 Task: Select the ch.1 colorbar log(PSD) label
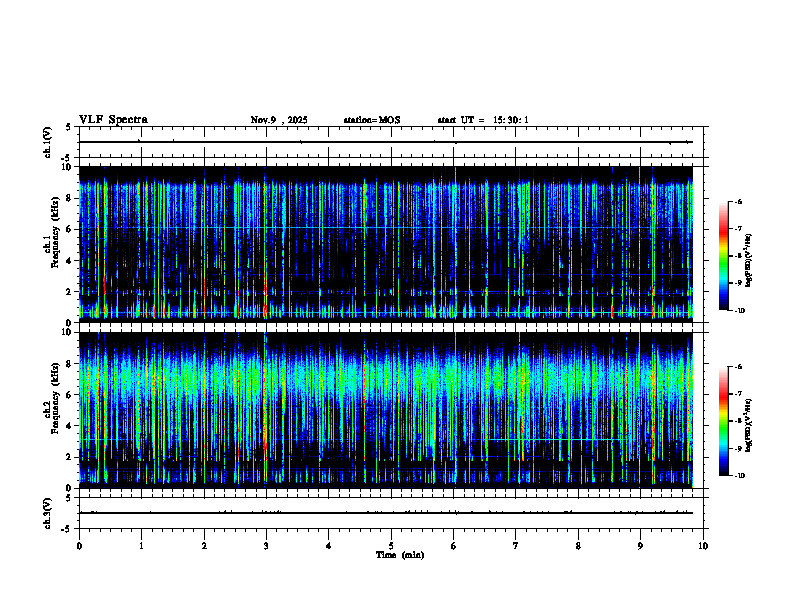(x=749, y=261)
